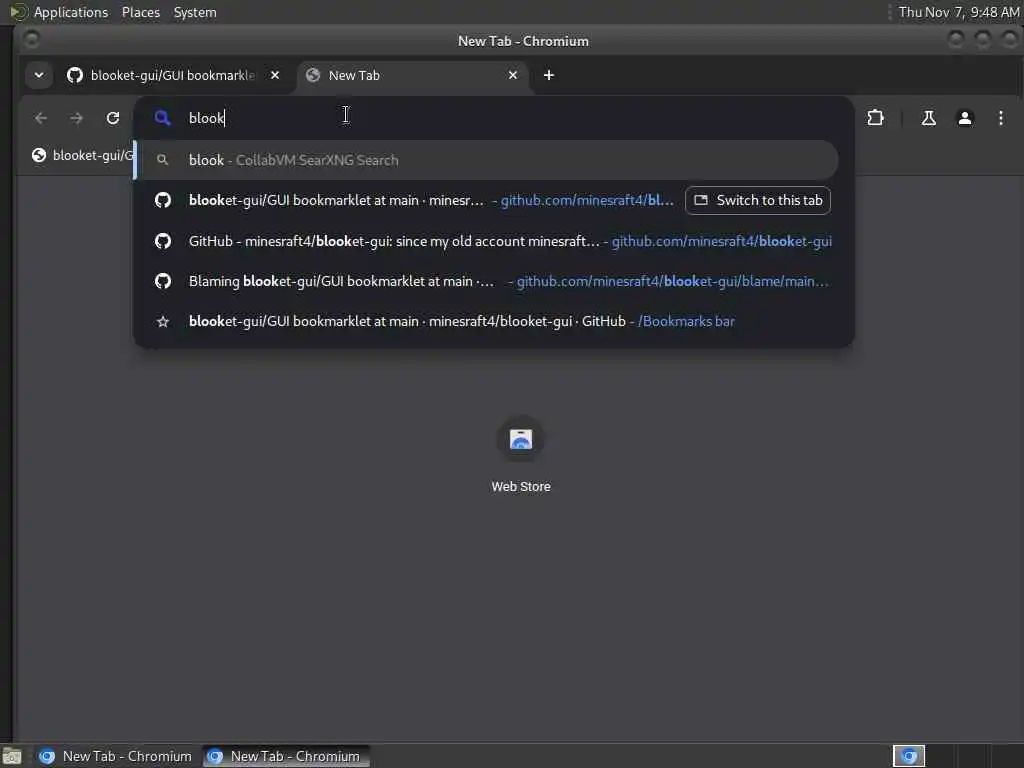This screenshot has height=768, width=1024.
Task: Click the '/Bookmarks bar' path text
Action: coord(686,321)
